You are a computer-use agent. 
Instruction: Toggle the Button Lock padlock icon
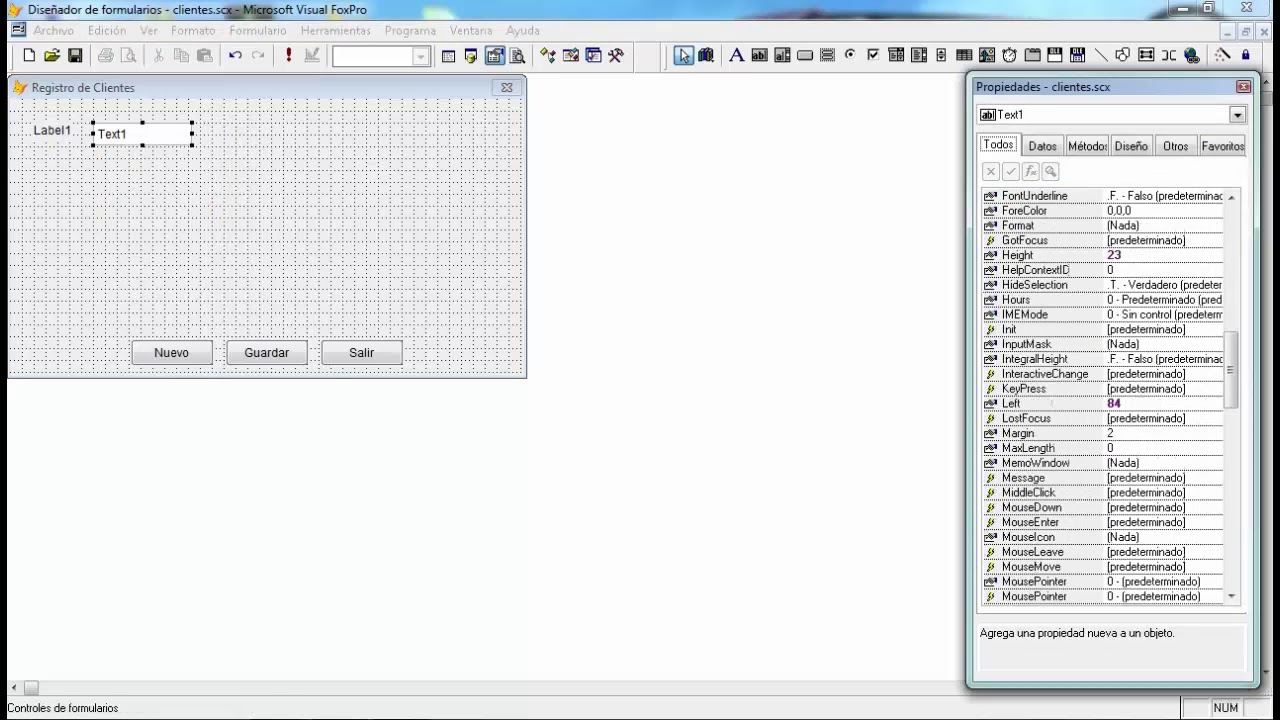(x=1245, y=56)
